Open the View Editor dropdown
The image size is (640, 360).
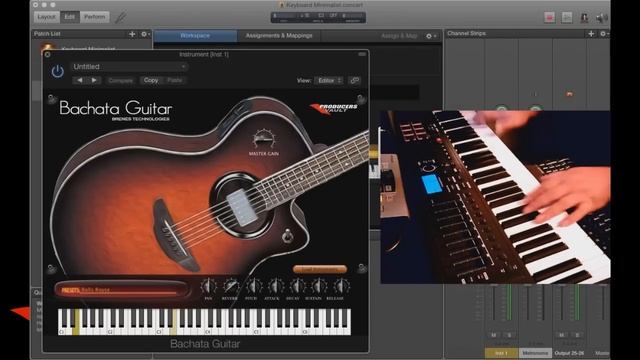pyautogui.click(x=329, y=81)
